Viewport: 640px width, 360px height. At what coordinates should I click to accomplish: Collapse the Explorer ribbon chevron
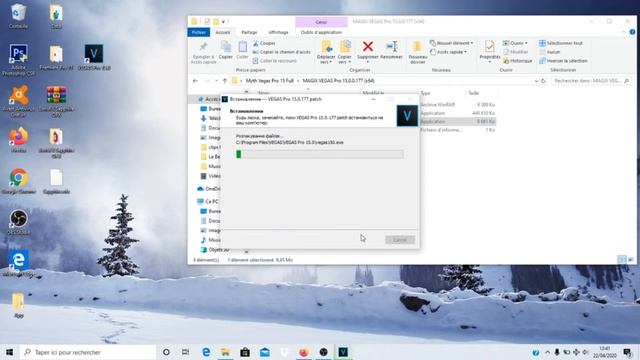(x=624, y=32)
